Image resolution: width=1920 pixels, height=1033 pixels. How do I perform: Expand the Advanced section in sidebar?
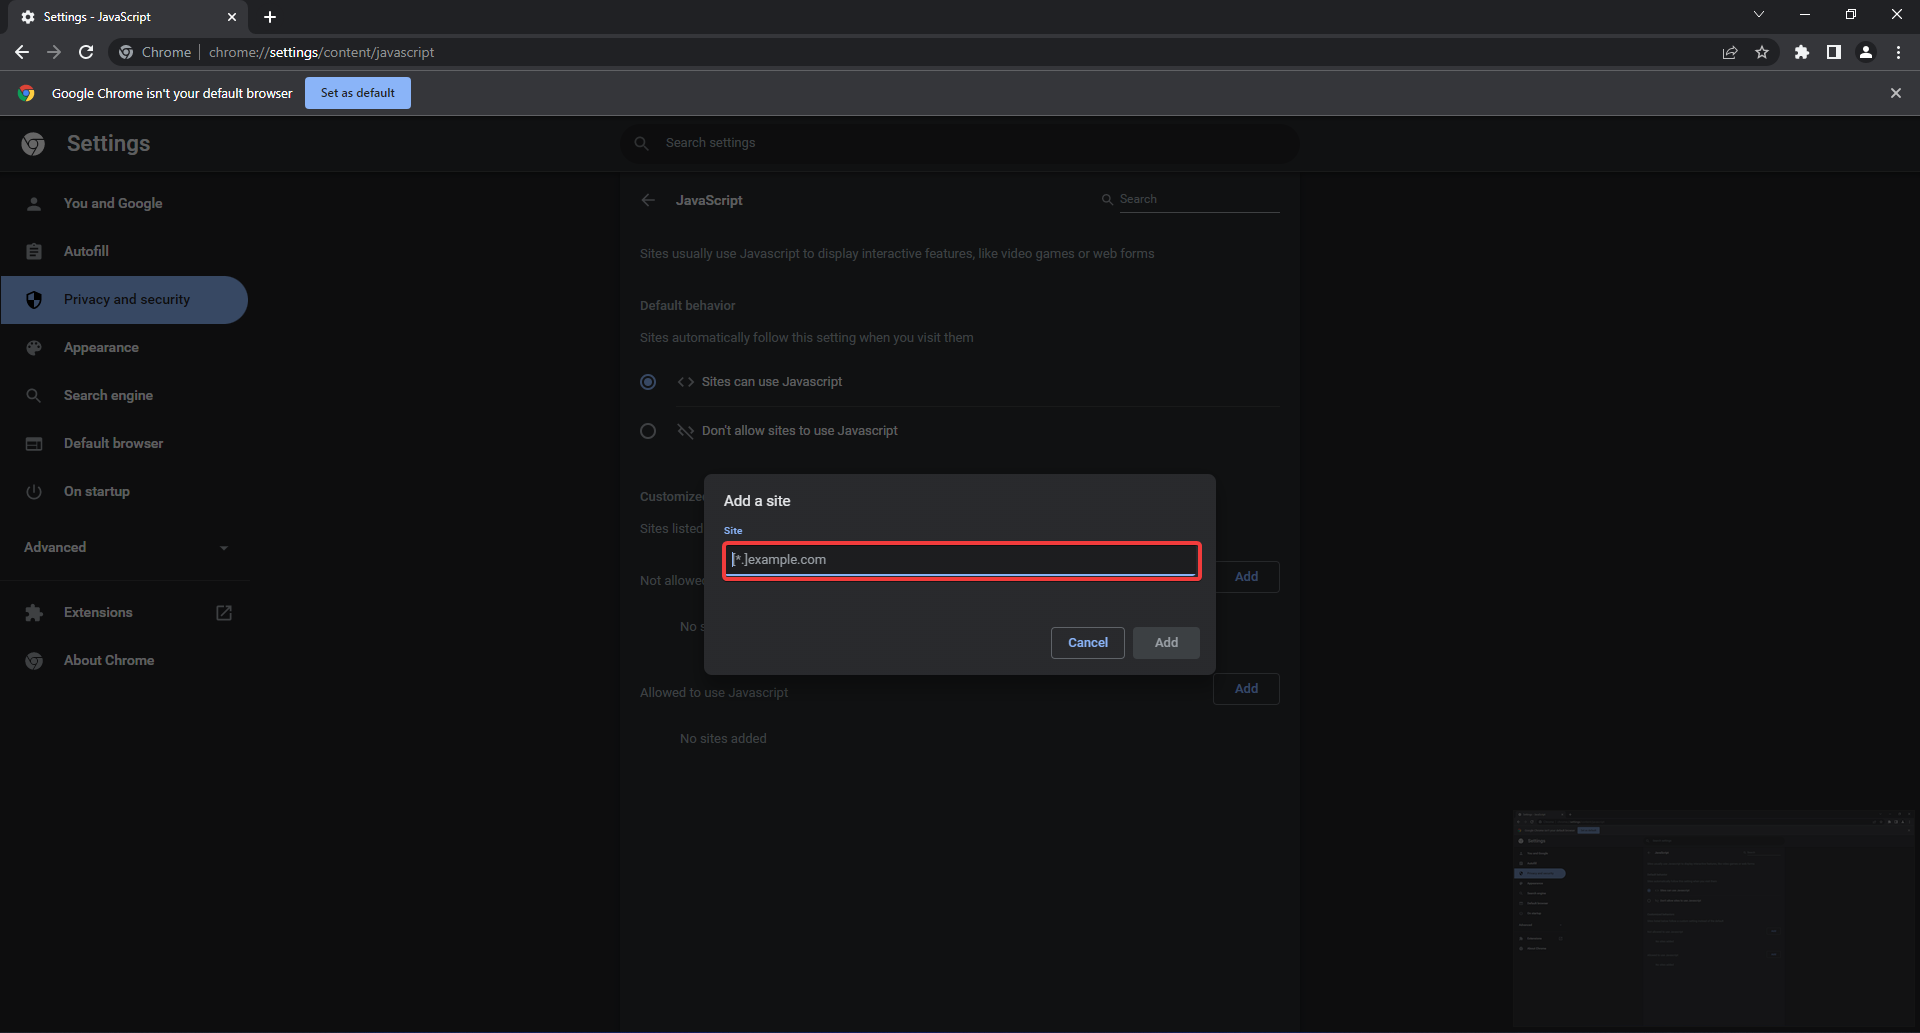124,547
